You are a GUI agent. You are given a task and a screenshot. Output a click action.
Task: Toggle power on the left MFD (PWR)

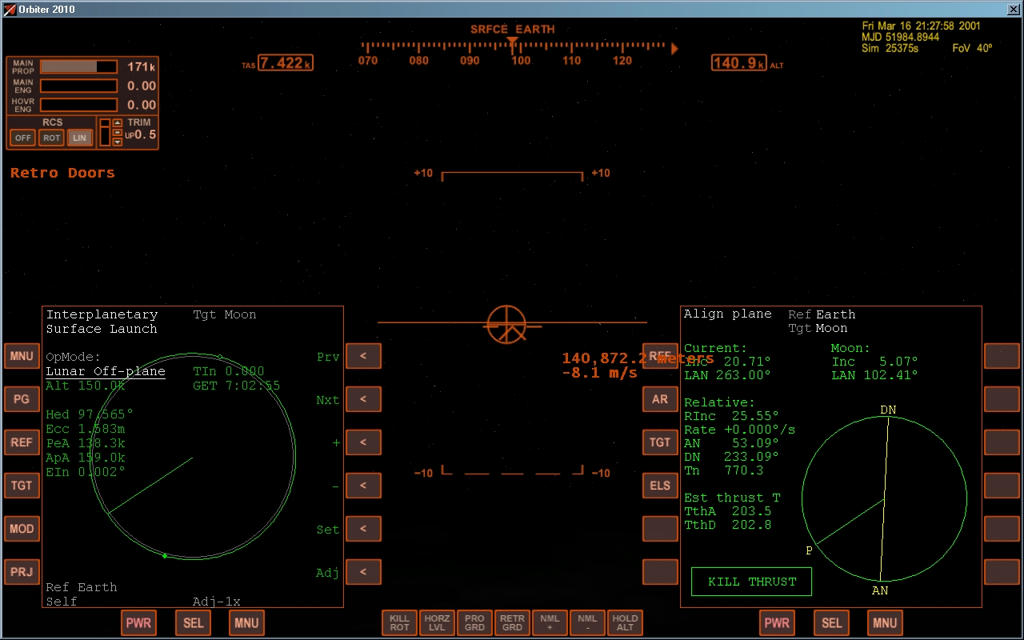[x=138, y=622]
